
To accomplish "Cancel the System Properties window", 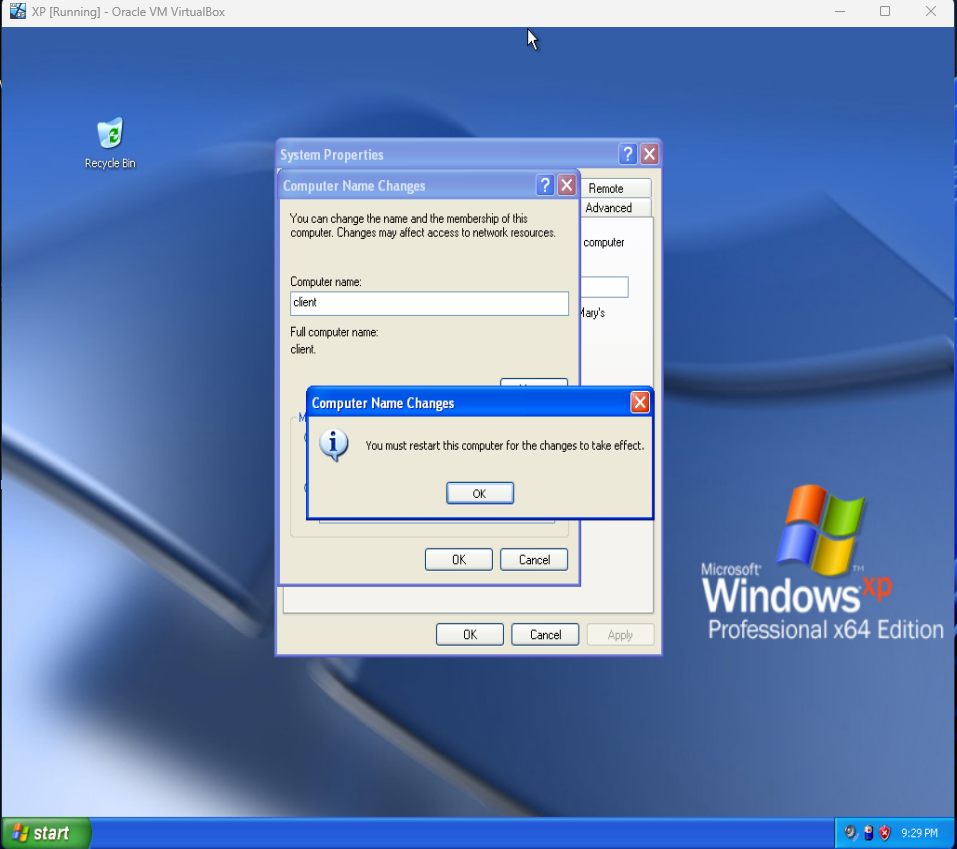I will (x=545, y=635).
